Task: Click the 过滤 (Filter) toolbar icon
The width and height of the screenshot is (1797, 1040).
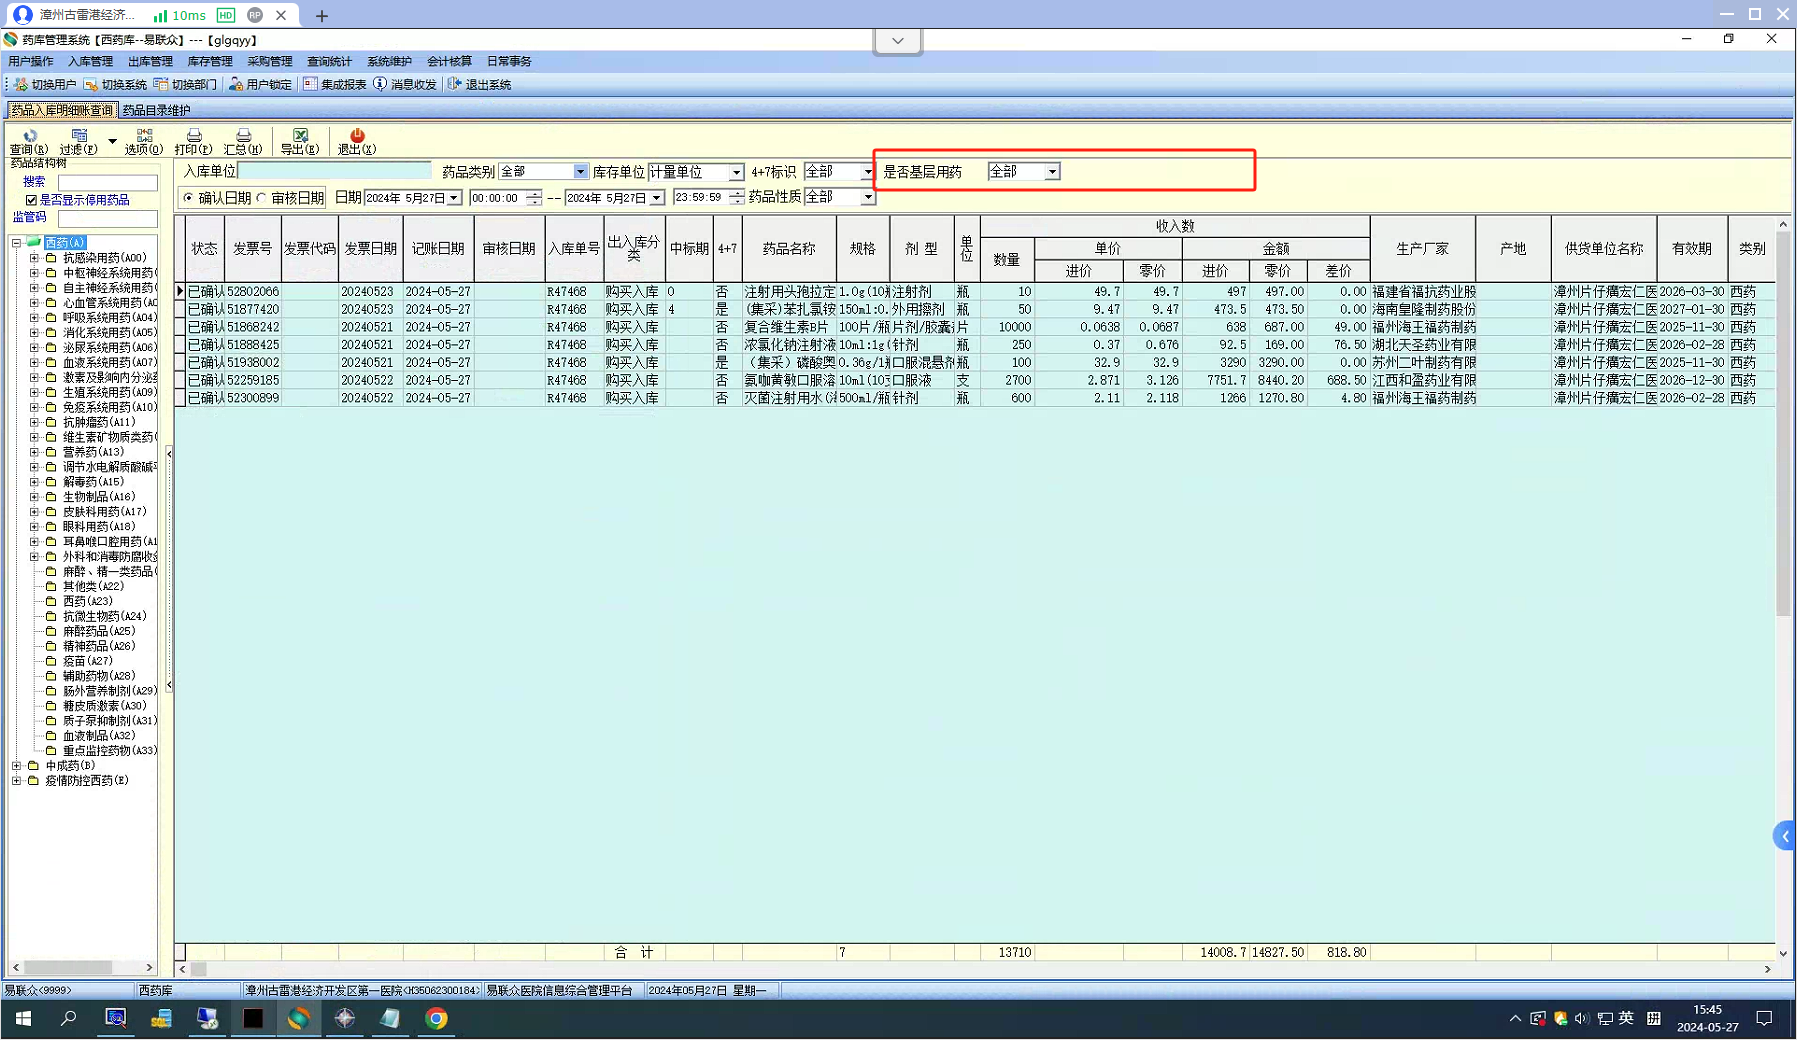Action: click(78, 141)
